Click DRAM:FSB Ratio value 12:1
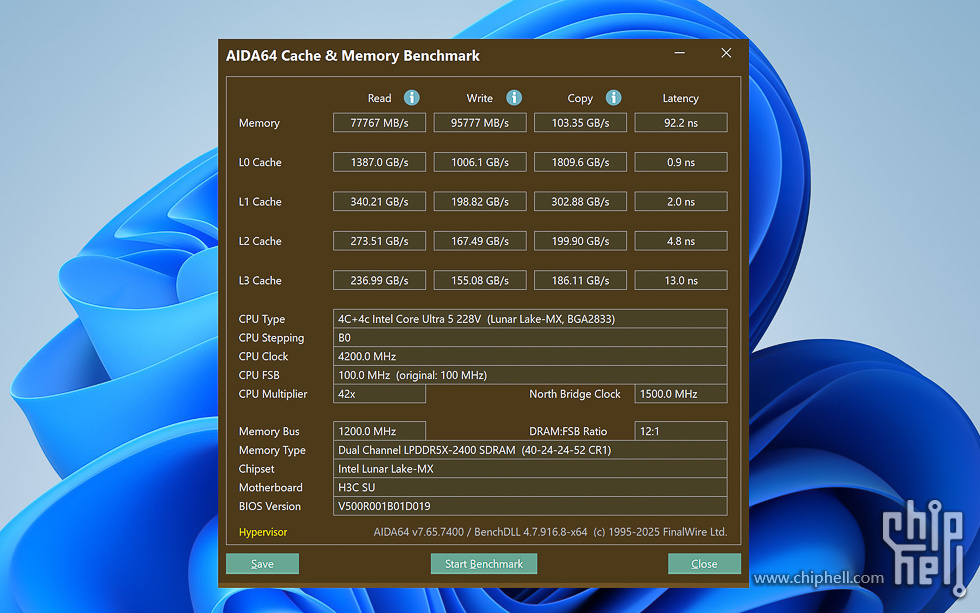 tap(681, 431)
